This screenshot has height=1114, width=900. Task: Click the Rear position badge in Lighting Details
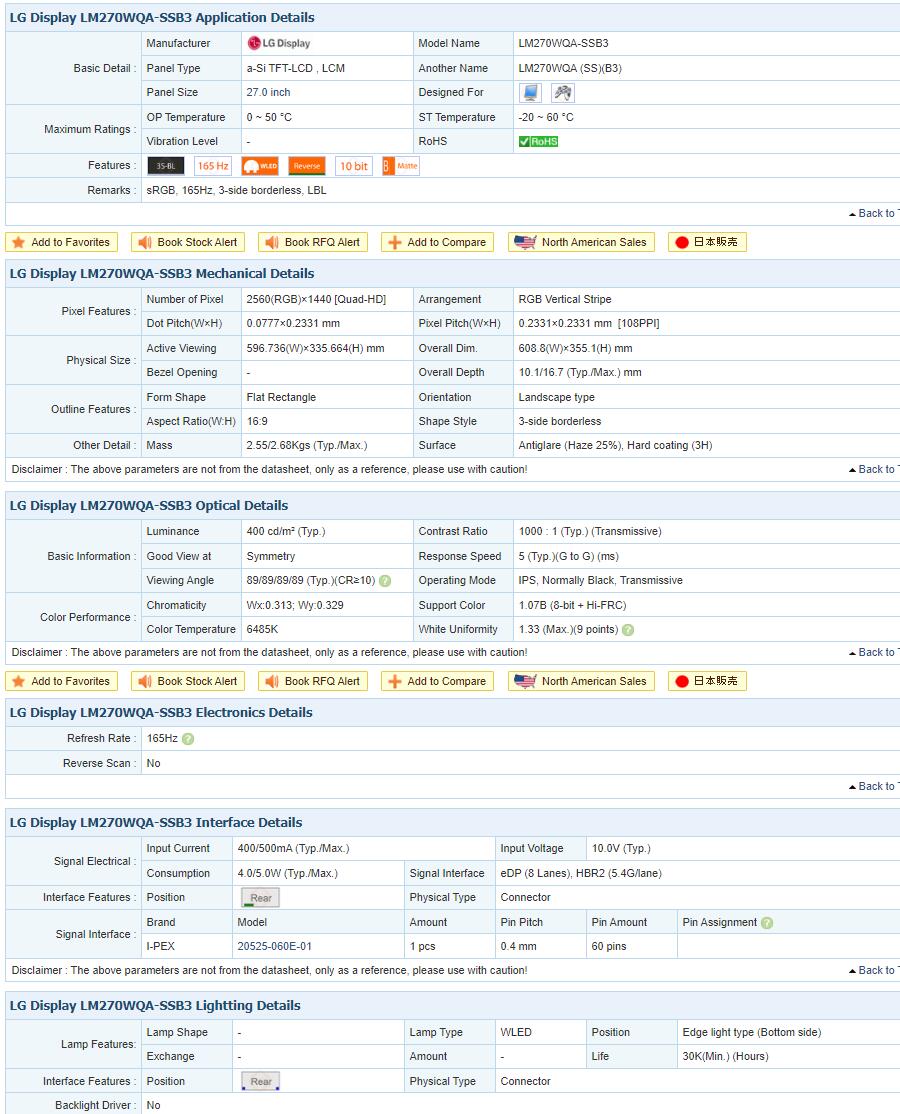click(261, 1081)
